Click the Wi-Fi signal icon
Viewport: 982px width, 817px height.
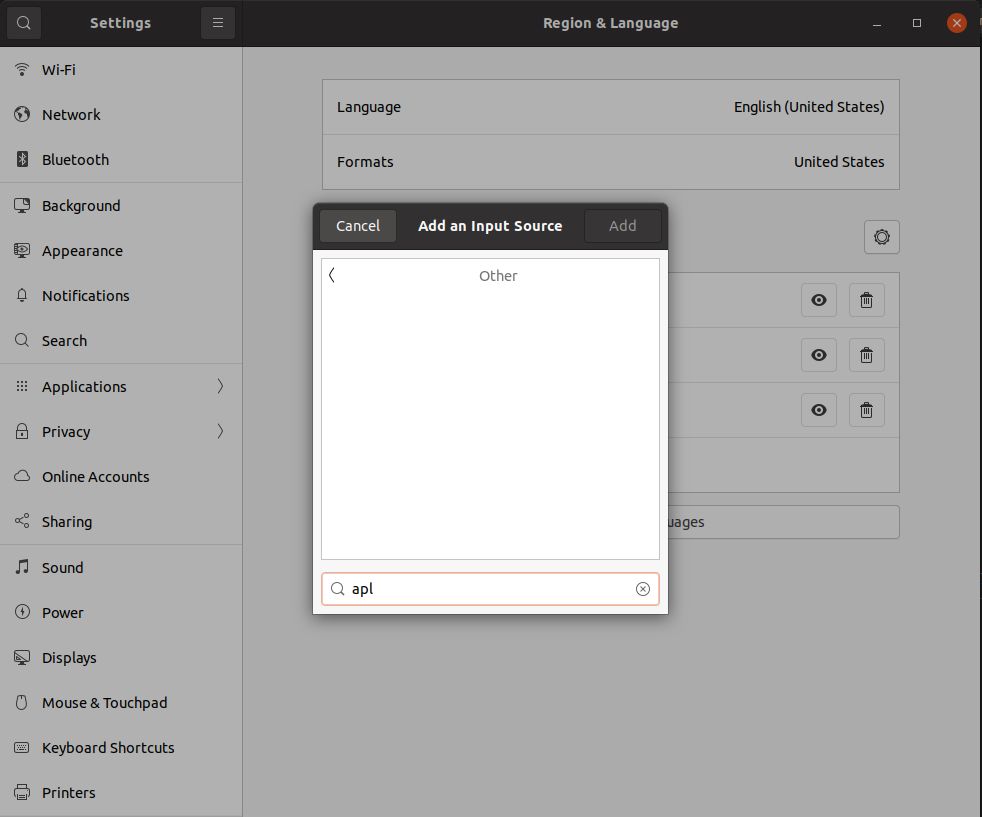(22, 69)
